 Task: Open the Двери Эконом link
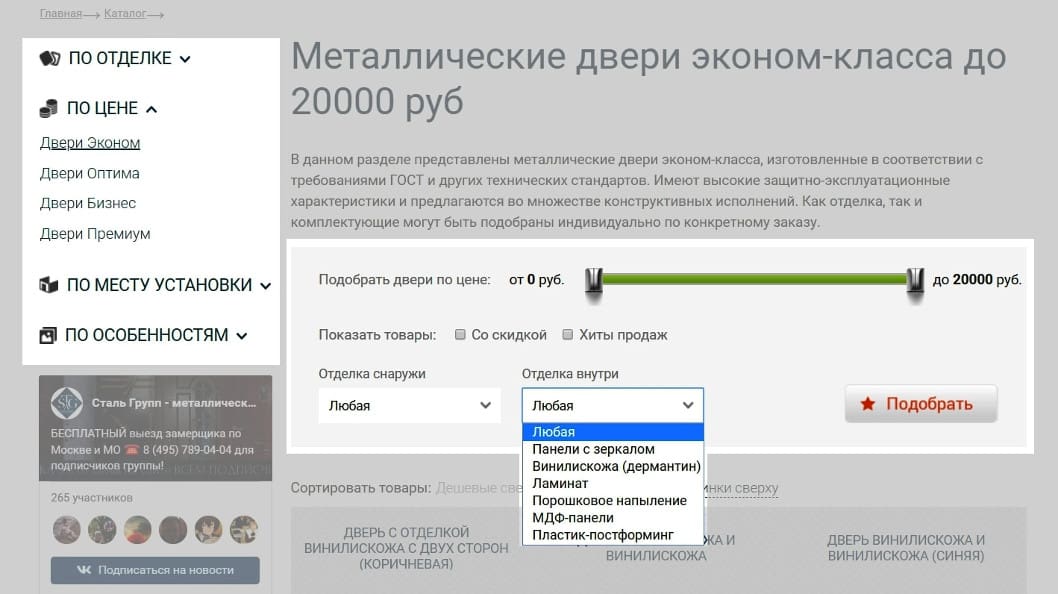tap(87, 142)
